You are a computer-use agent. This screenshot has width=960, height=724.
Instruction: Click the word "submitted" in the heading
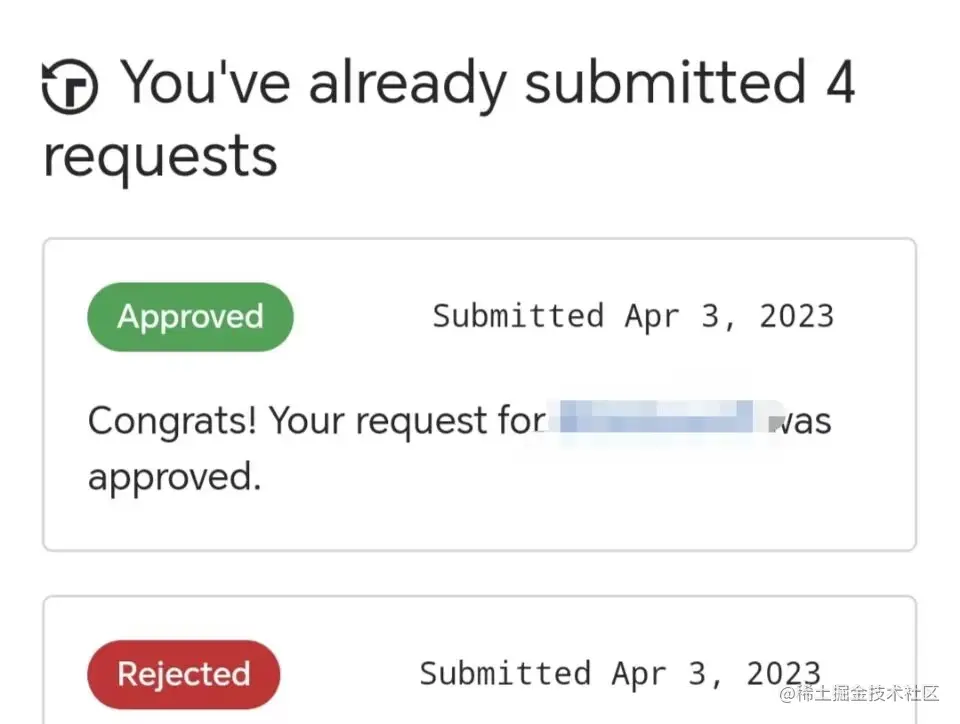click(665, 82)
